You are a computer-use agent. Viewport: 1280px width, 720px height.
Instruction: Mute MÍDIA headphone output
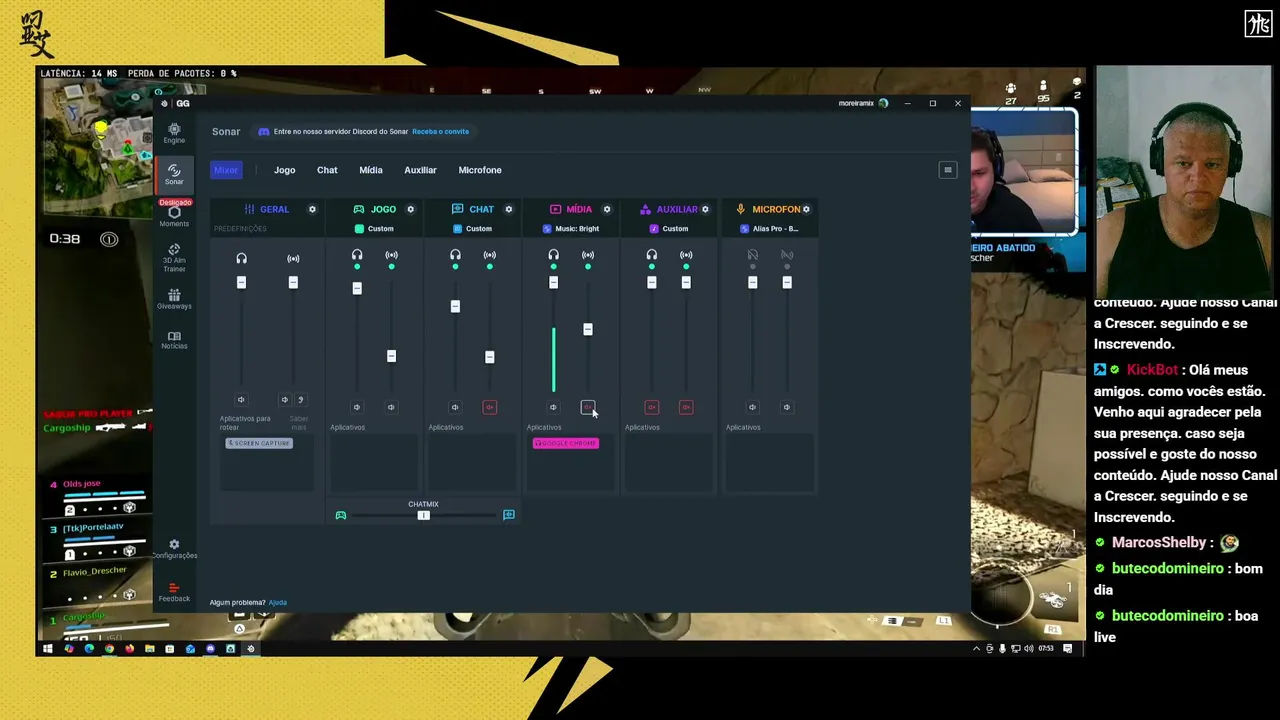[x=553, y=407]
